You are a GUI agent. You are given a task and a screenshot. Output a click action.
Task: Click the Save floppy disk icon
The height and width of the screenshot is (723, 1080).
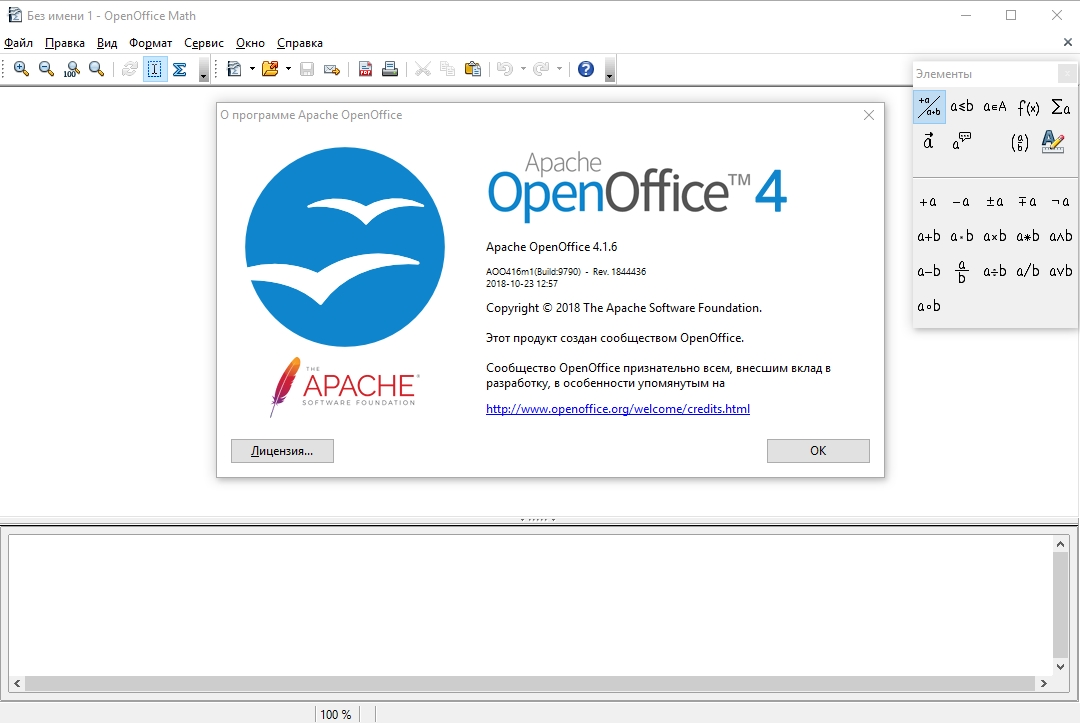307,69
